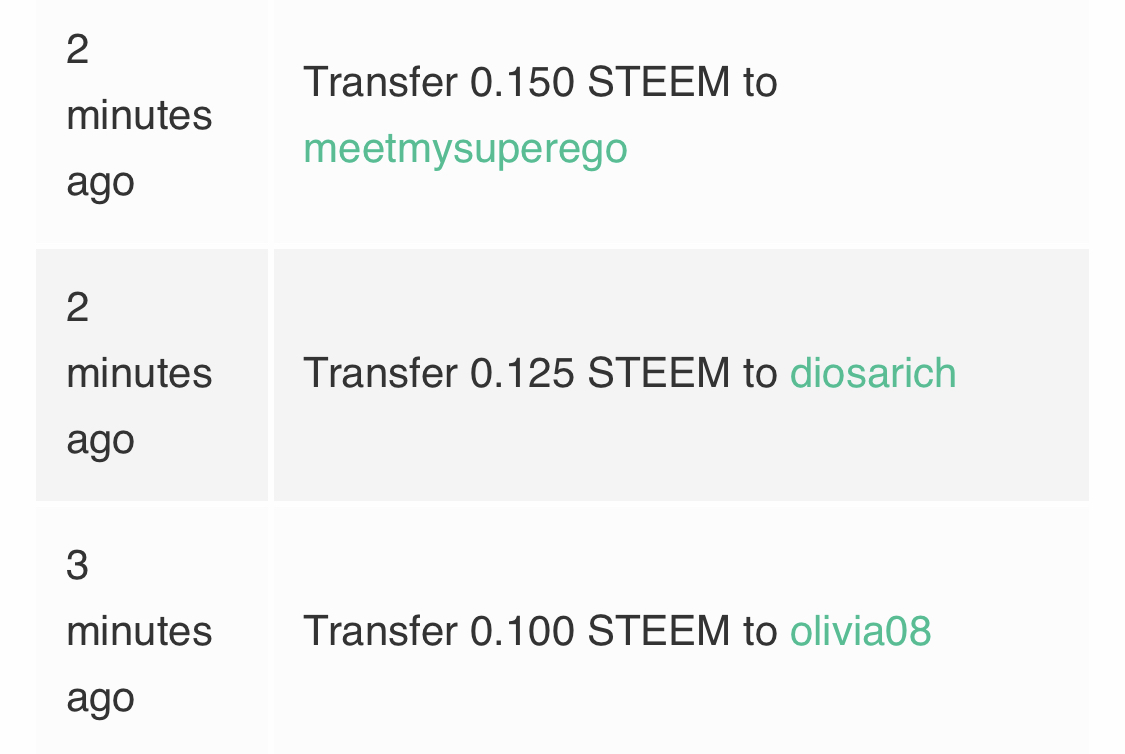The image size is (1125, 754).
Task: Open the diosarich account link
Action: 872,373
